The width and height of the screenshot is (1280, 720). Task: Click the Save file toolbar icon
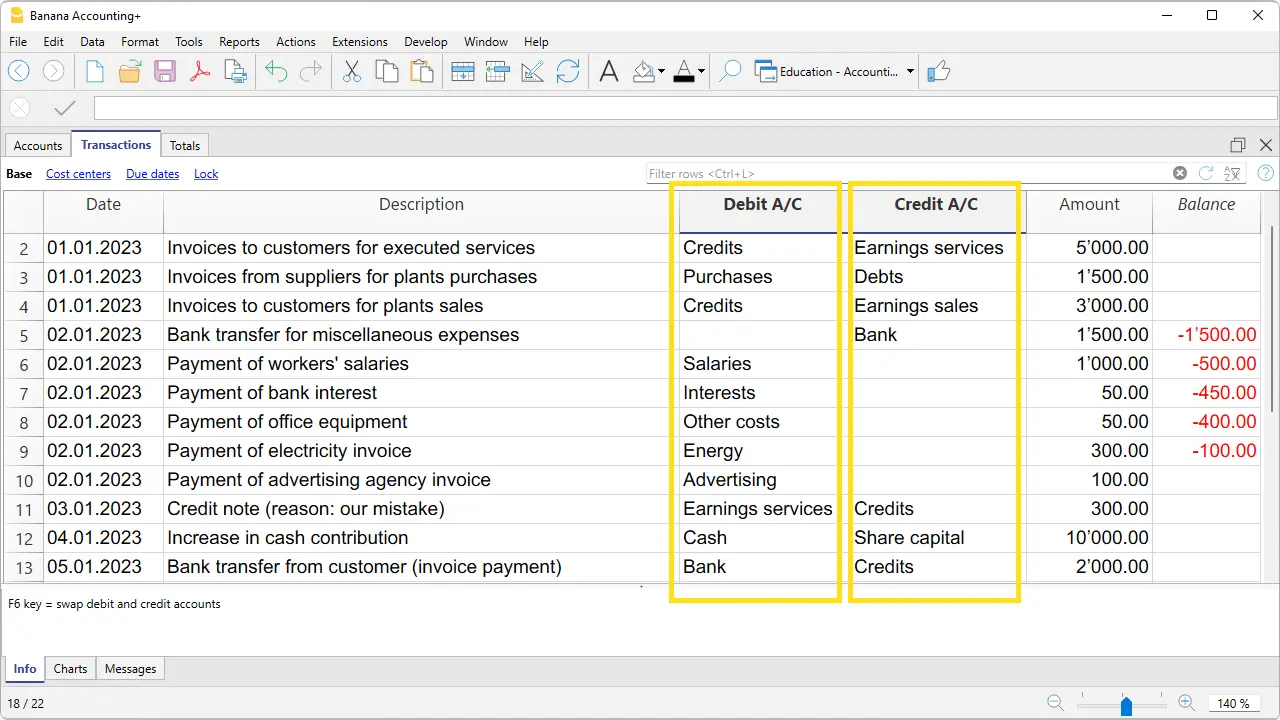point(165,71)
